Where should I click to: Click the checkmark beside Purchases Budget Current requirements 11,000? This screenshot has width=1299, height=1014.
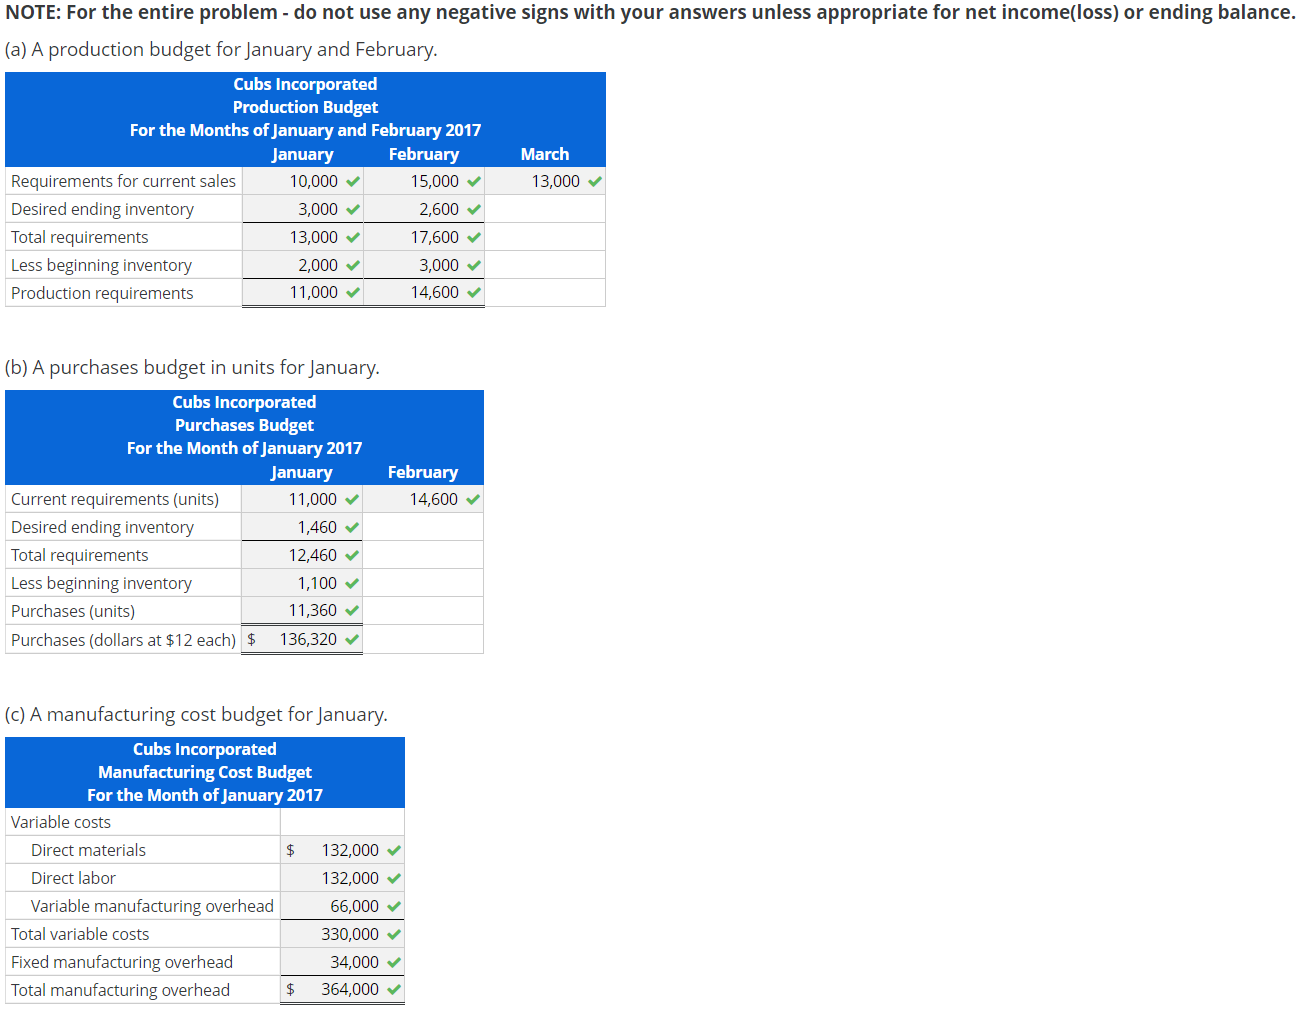352,500
